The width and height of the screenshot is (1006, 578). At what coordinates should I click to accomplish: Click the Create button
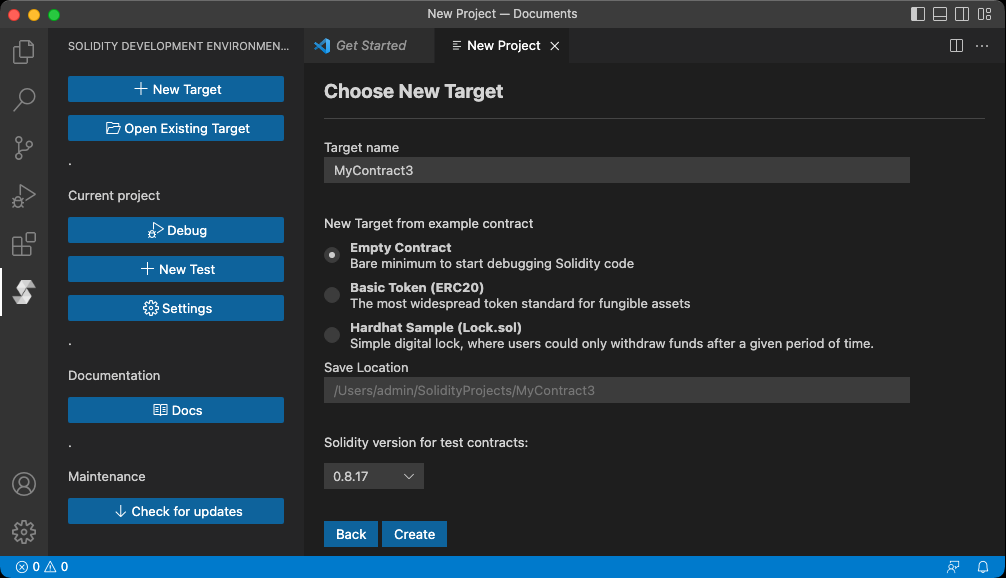[x=414, y=534]
